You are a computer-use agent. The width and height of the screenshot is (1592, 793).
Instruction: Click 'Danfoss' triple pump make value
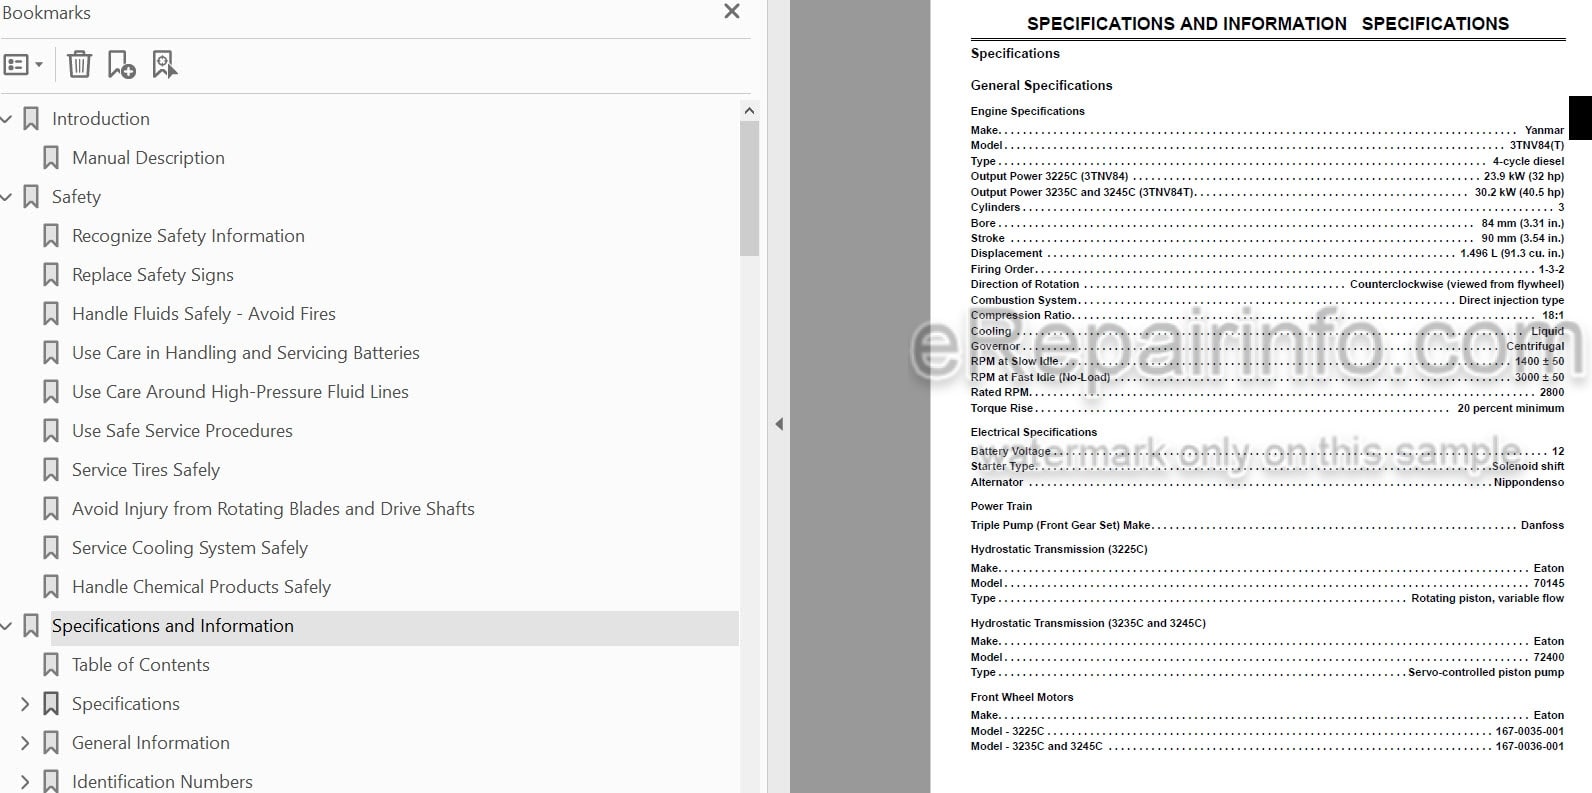point(1542,525)
